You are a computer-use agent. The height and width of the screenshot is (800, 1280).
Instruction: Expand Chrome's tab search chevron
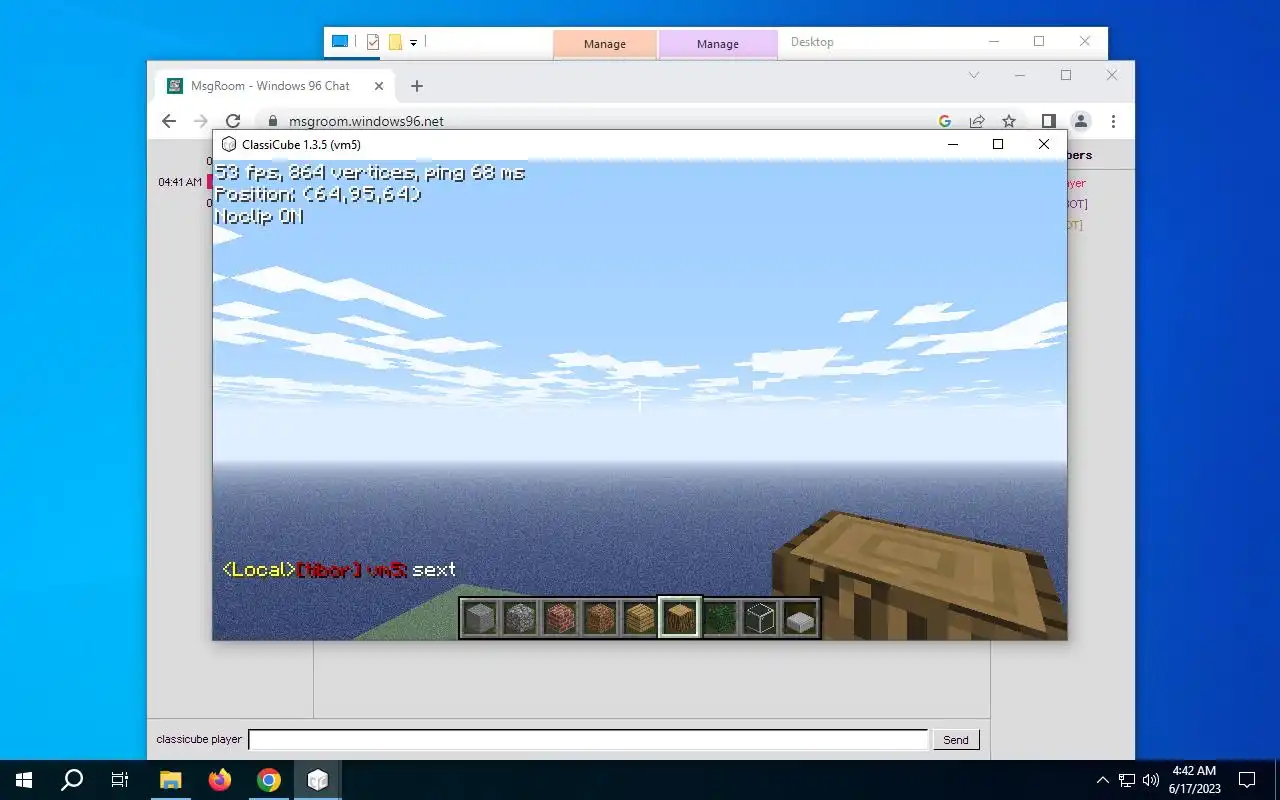tap(974, 75)
